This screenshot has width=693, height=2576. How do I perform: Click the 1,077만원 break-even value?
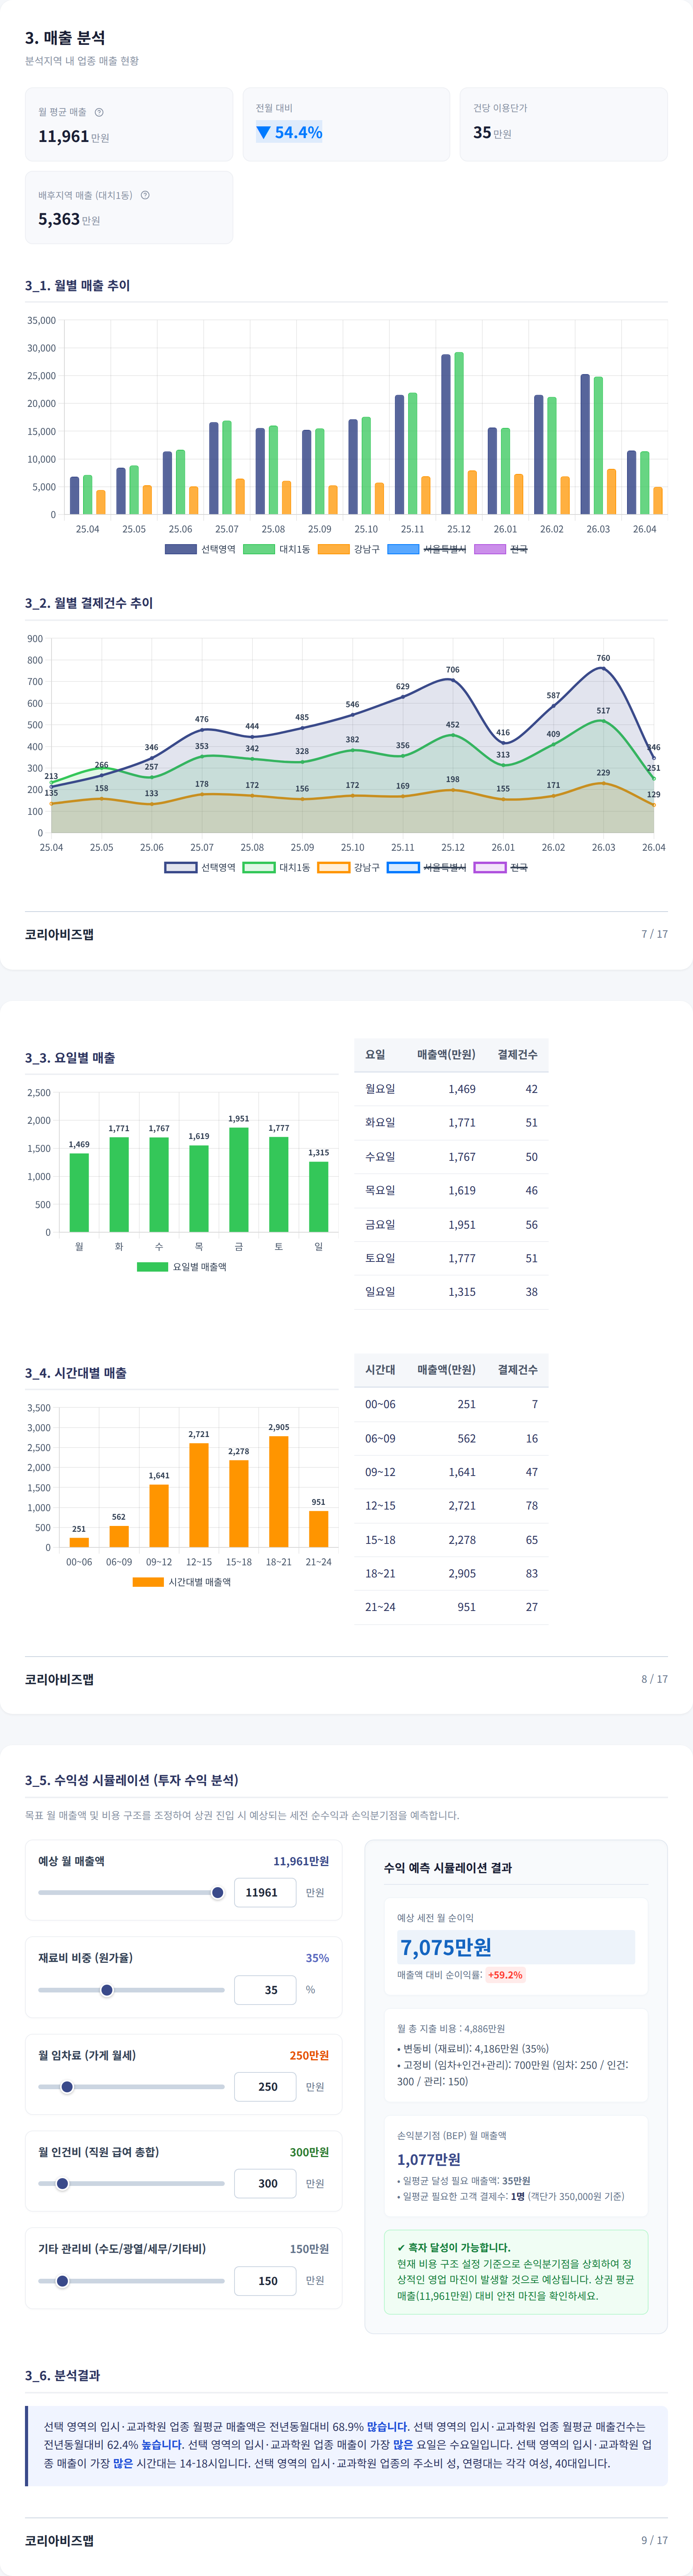point(429,2159)
